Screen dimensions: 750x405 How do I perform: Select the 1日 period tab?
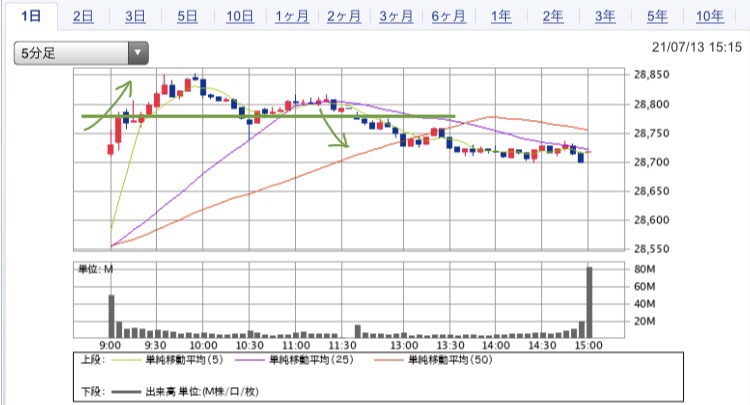coord(31,16)
